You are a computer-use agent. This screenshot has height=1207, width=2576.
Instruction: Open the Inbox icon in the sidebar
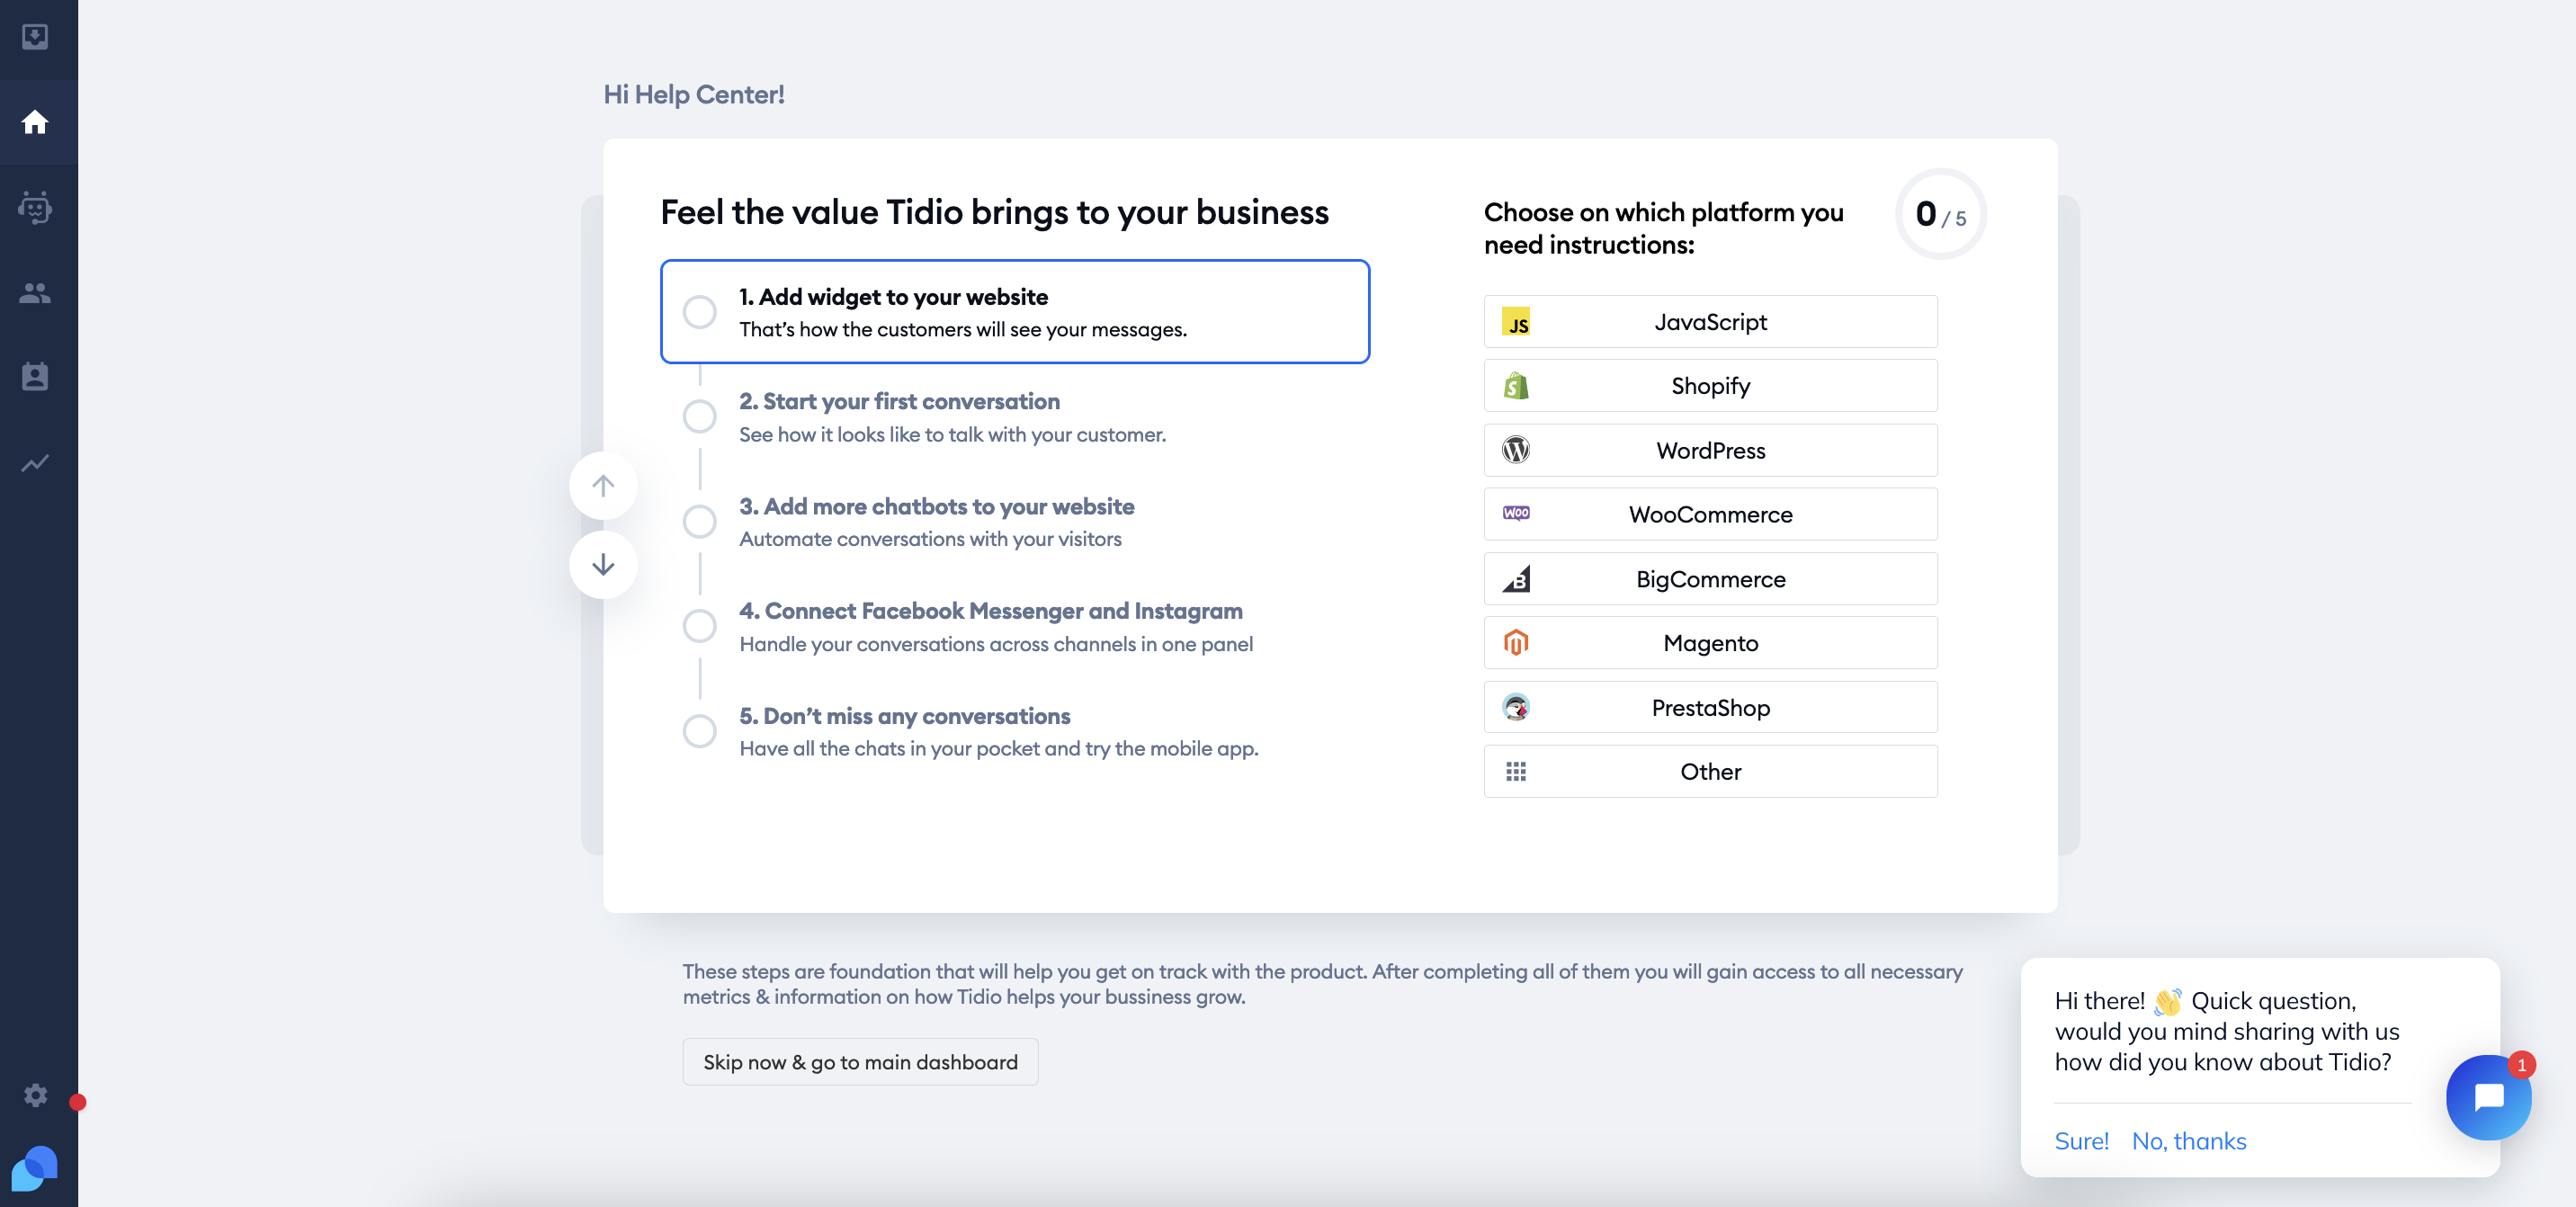tap(35, 37)
